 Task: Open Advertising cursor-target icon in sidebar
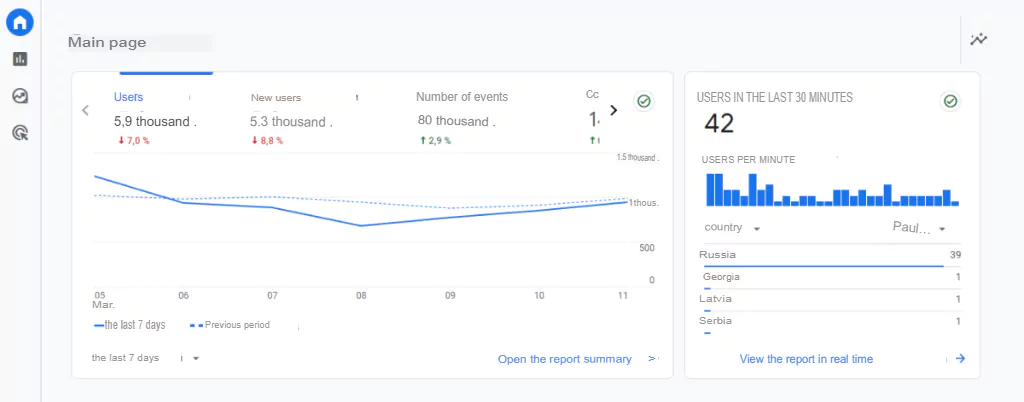[x=20, y=134]
